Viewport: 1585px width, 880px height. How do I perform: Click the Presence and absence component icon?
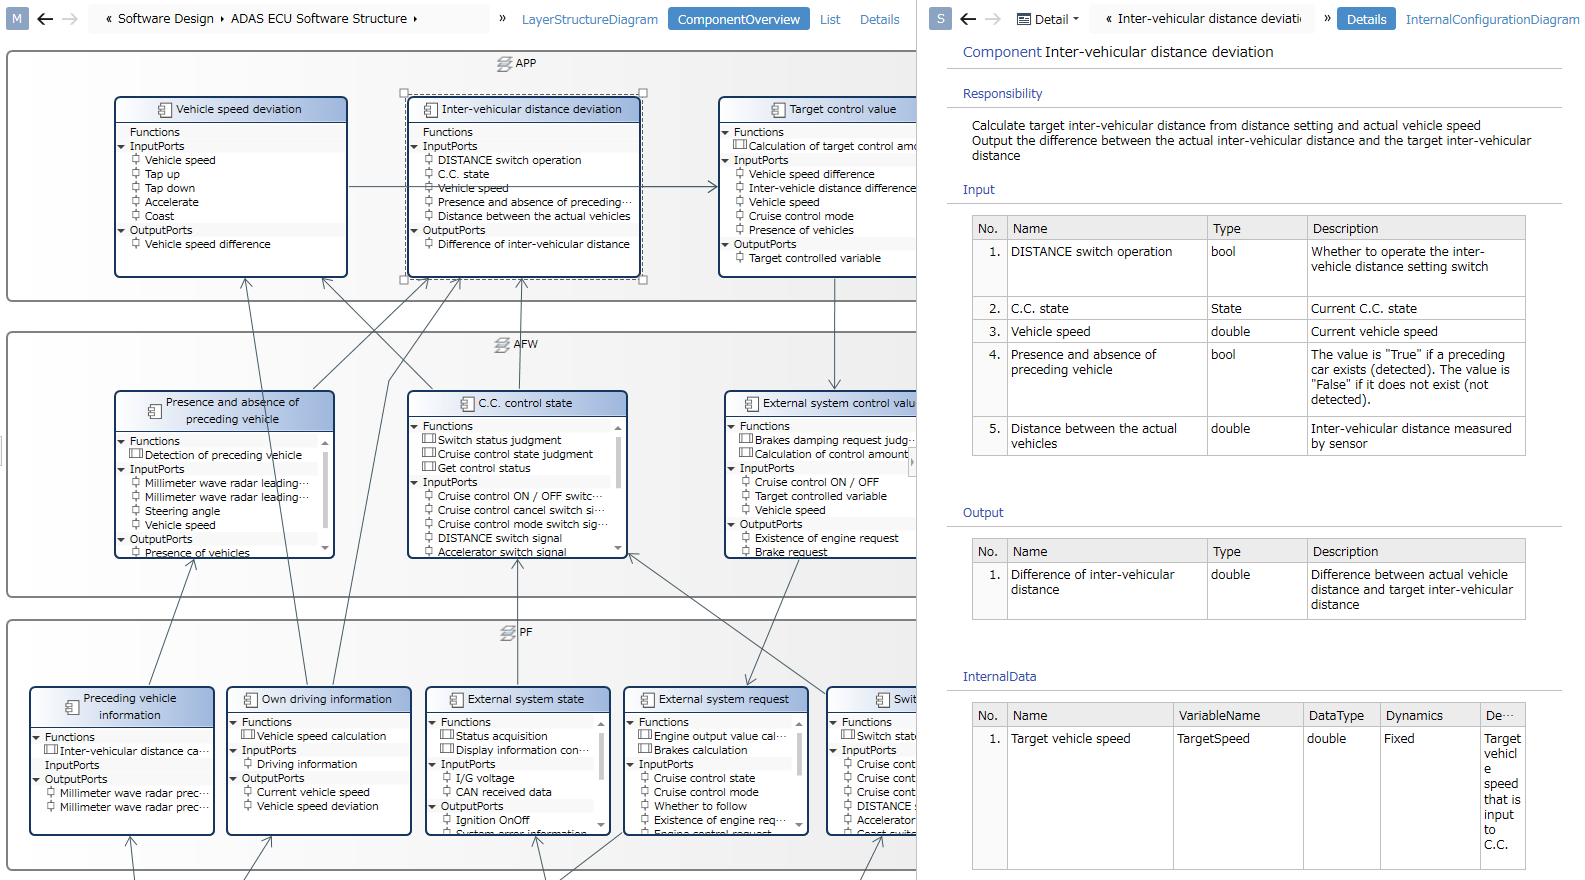tap(154, 411)
